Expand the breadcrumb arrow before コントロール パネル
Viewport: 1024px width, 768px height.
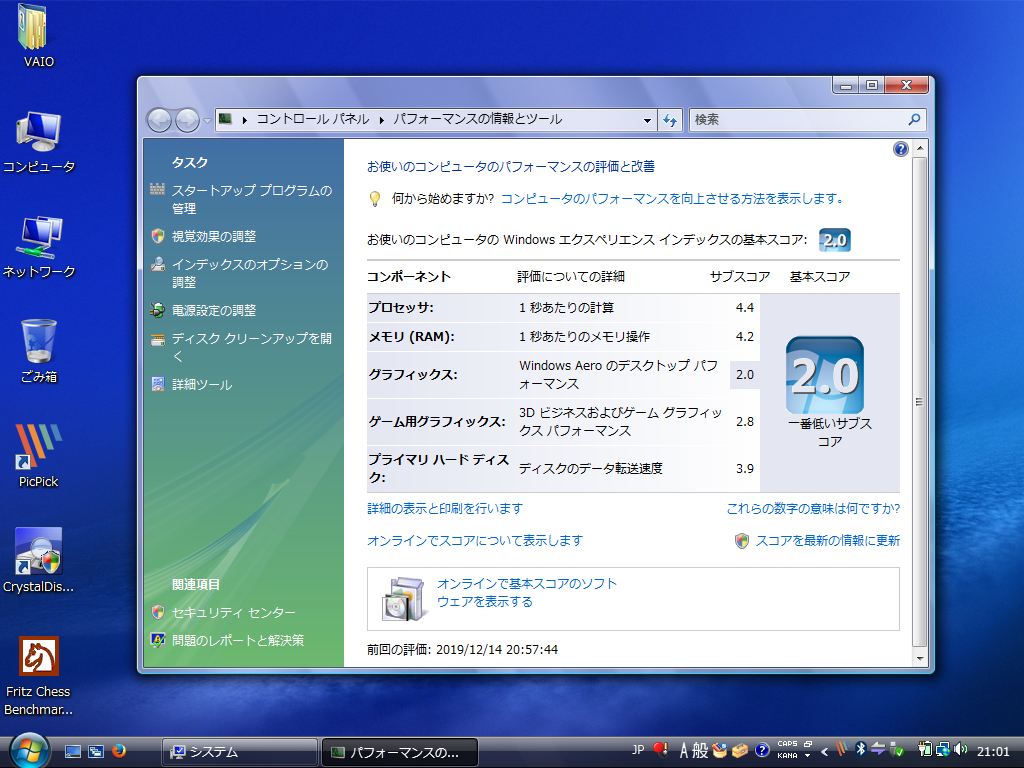[x=244, y=120]
